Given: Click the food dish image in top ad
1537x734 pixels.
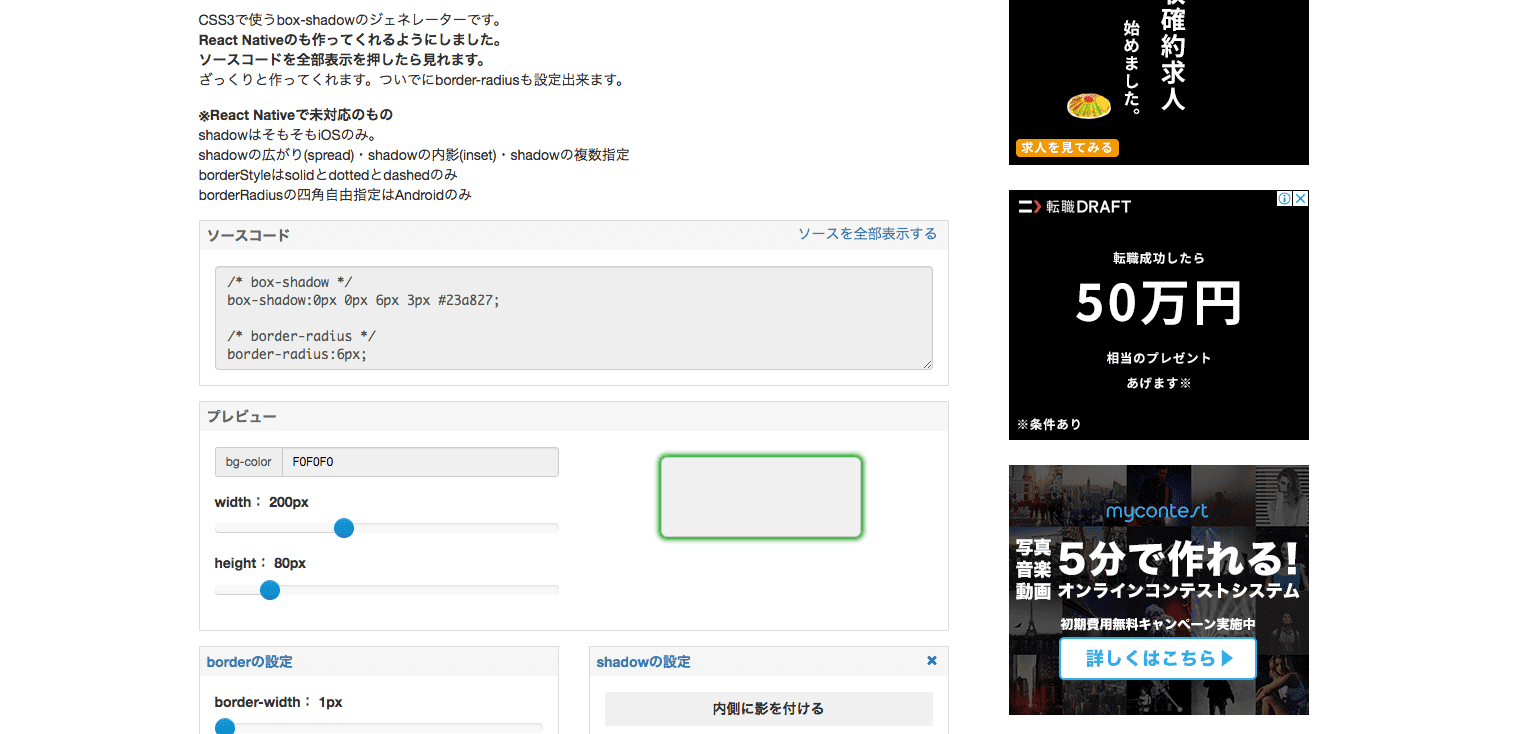Looking at the screenshot, I should coord(1089,105).
